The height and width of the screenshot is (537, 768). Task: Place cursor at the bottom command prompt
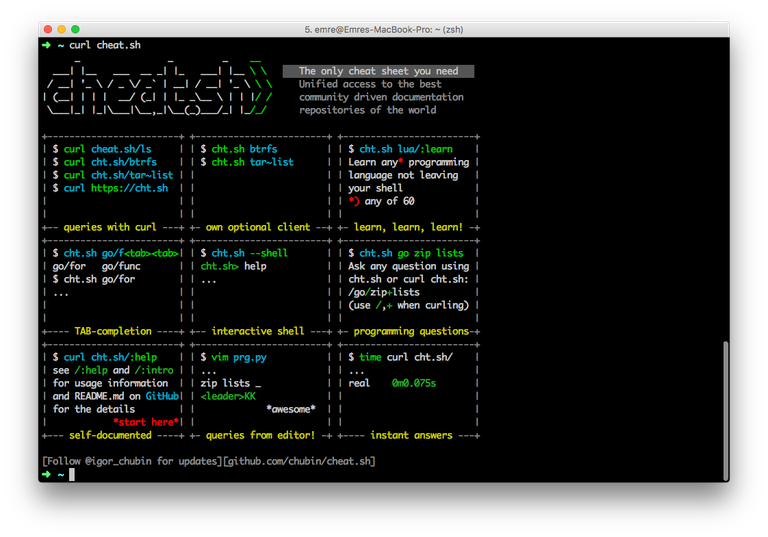point(71,474)
